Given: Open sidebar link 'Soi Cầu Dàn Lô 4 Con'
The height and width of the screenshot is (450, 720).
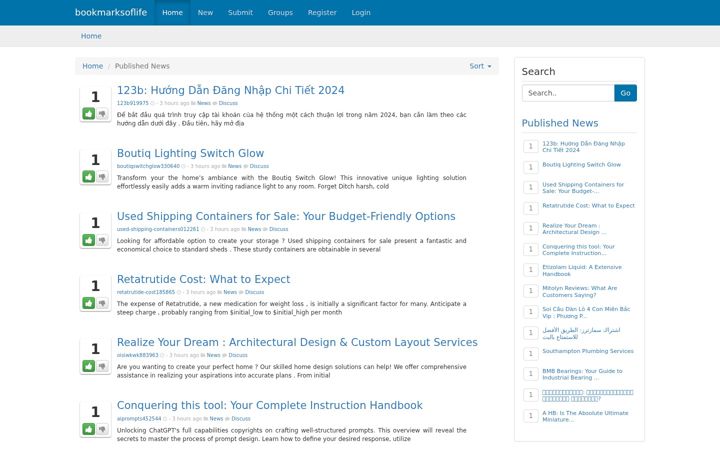Looking at the screenshot, I should 586,312.
